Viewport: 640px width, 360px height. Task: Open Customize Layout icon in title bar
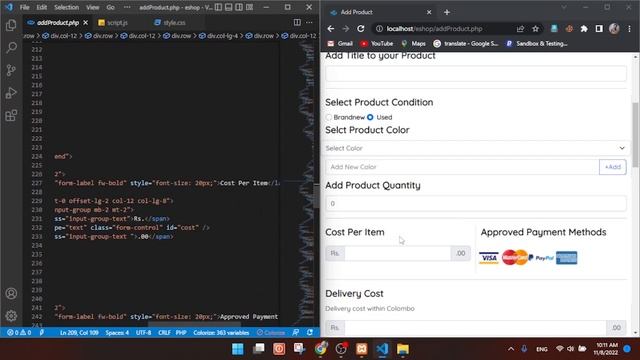[x=249, y=7]
